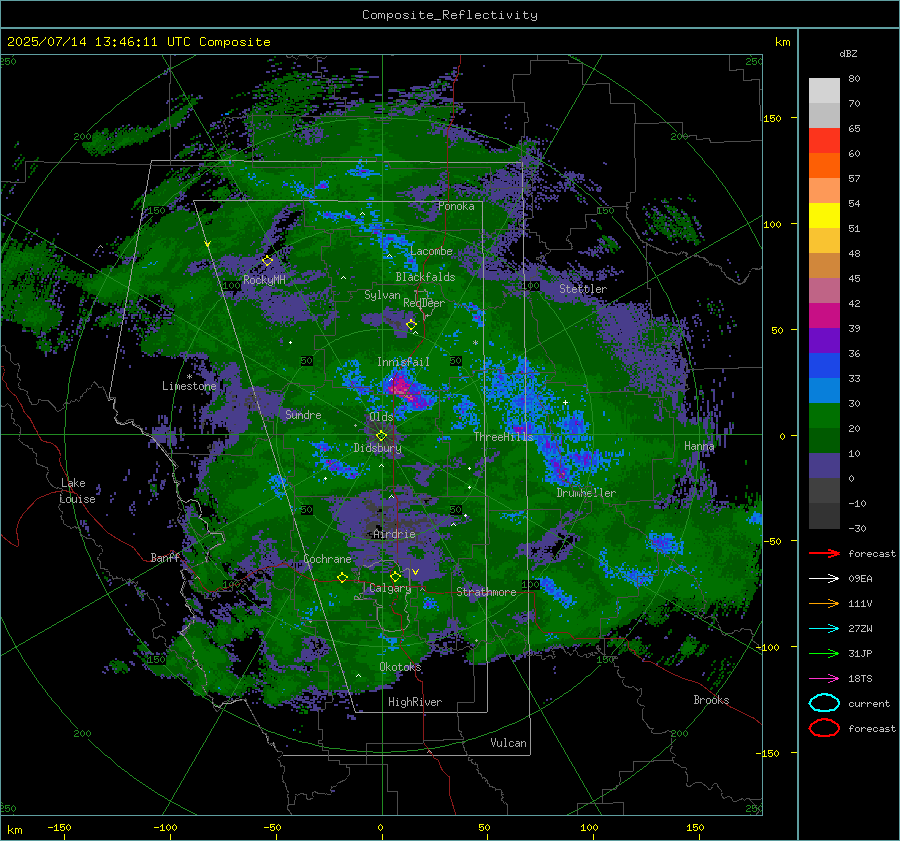Click the 09EA legend text
The width and height of the screenshot is (900, 841).
(860, 579)
